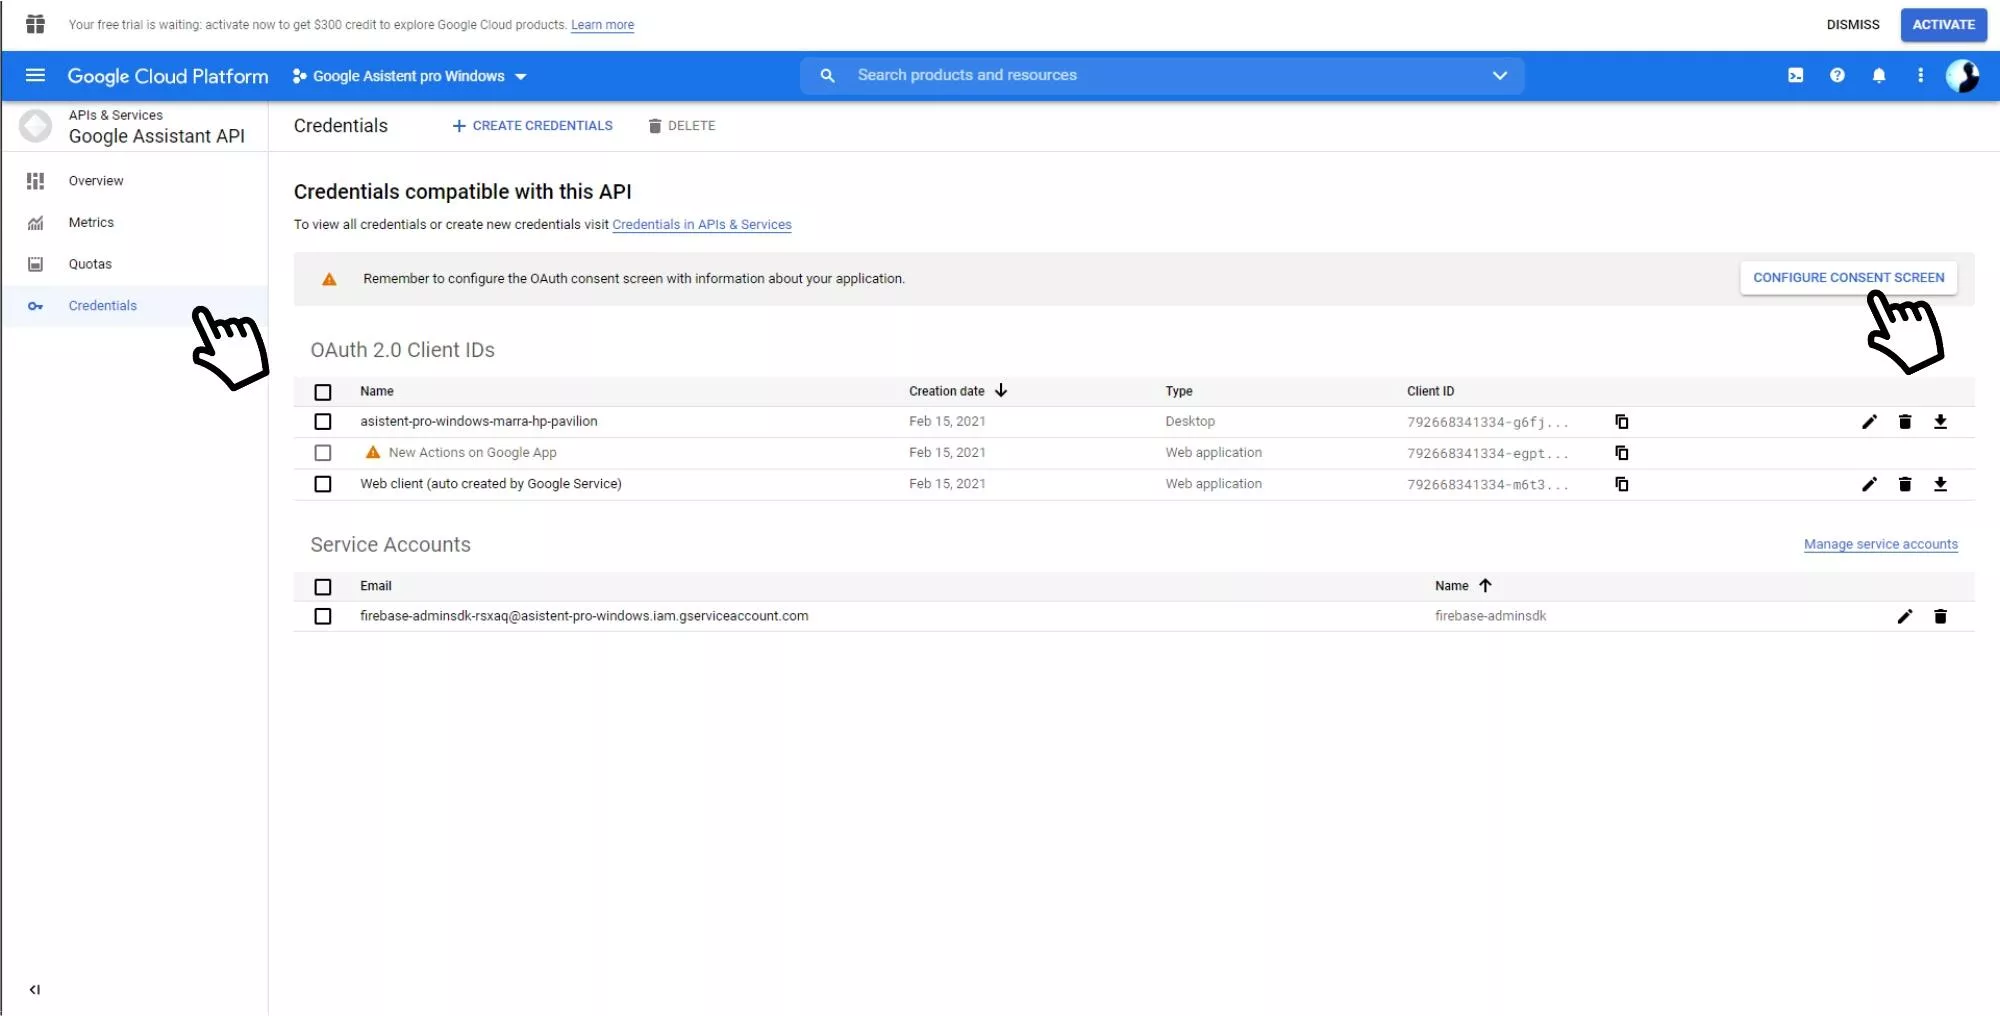Open Quotas in sidebar

tap(90, 264)
